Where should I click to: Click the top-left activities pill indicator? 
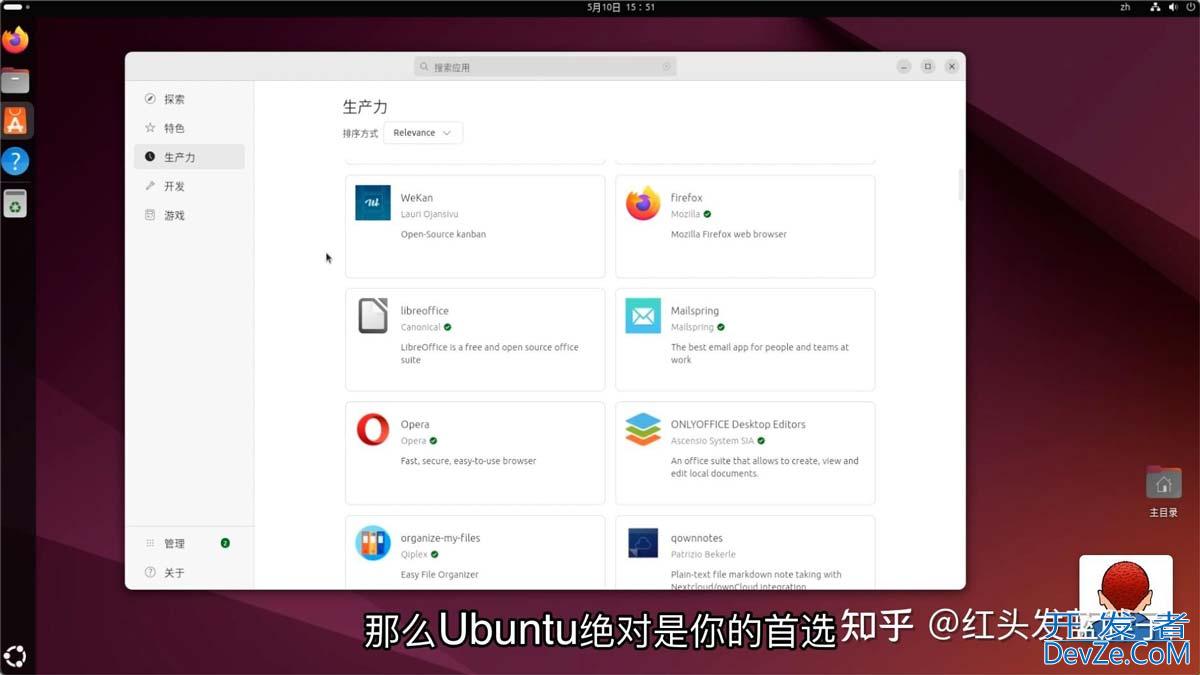tap(14, 7)
